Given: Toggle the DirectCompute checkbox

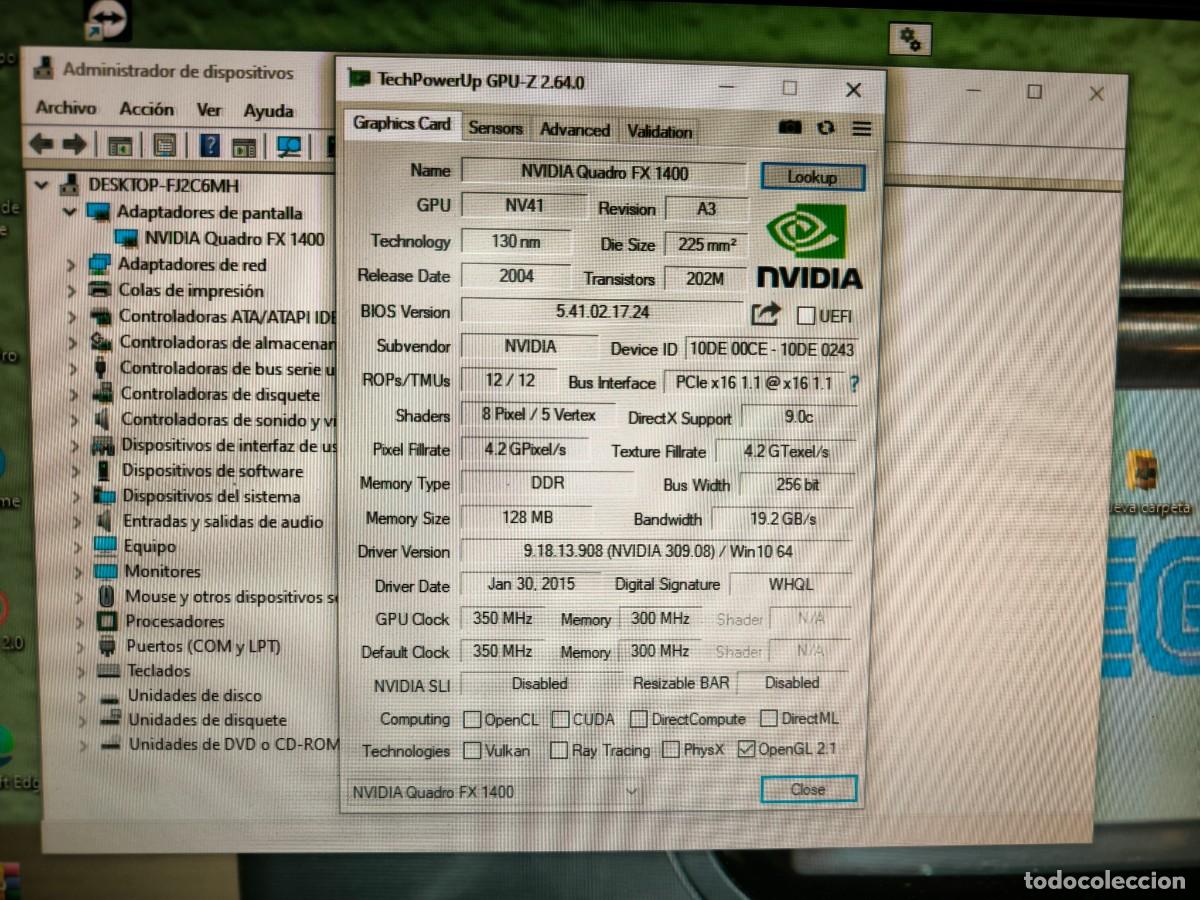Looking at the screenshot, I should pos(639,719).
